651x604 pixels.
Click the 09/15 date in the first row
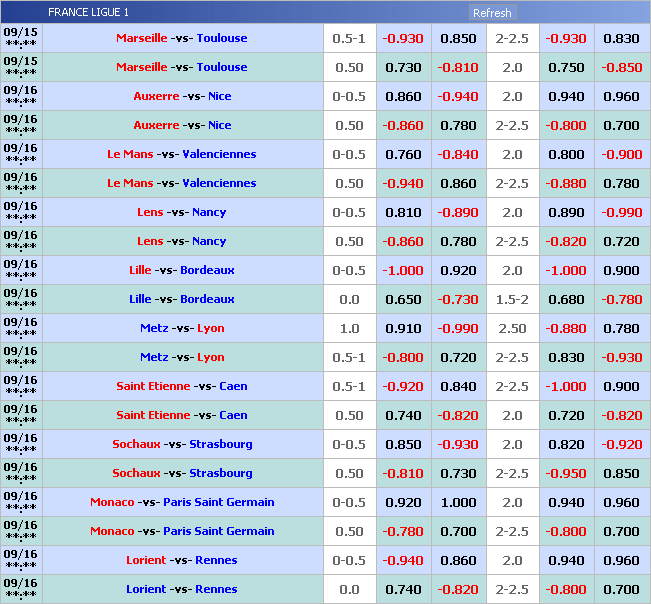[21, 32]
